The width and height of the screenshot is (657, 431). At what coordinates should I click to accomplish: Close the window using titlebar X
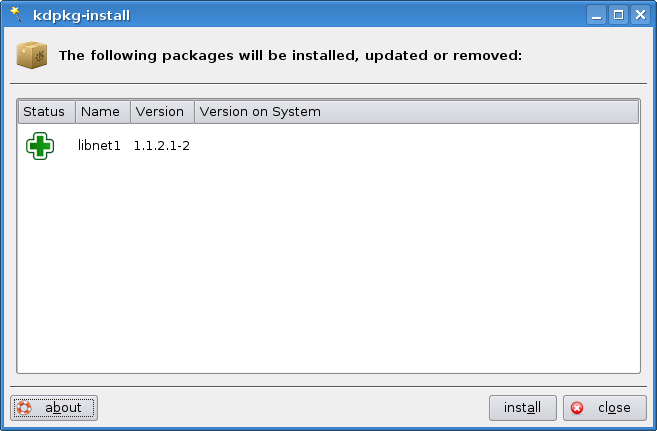[x=641, y=15]
